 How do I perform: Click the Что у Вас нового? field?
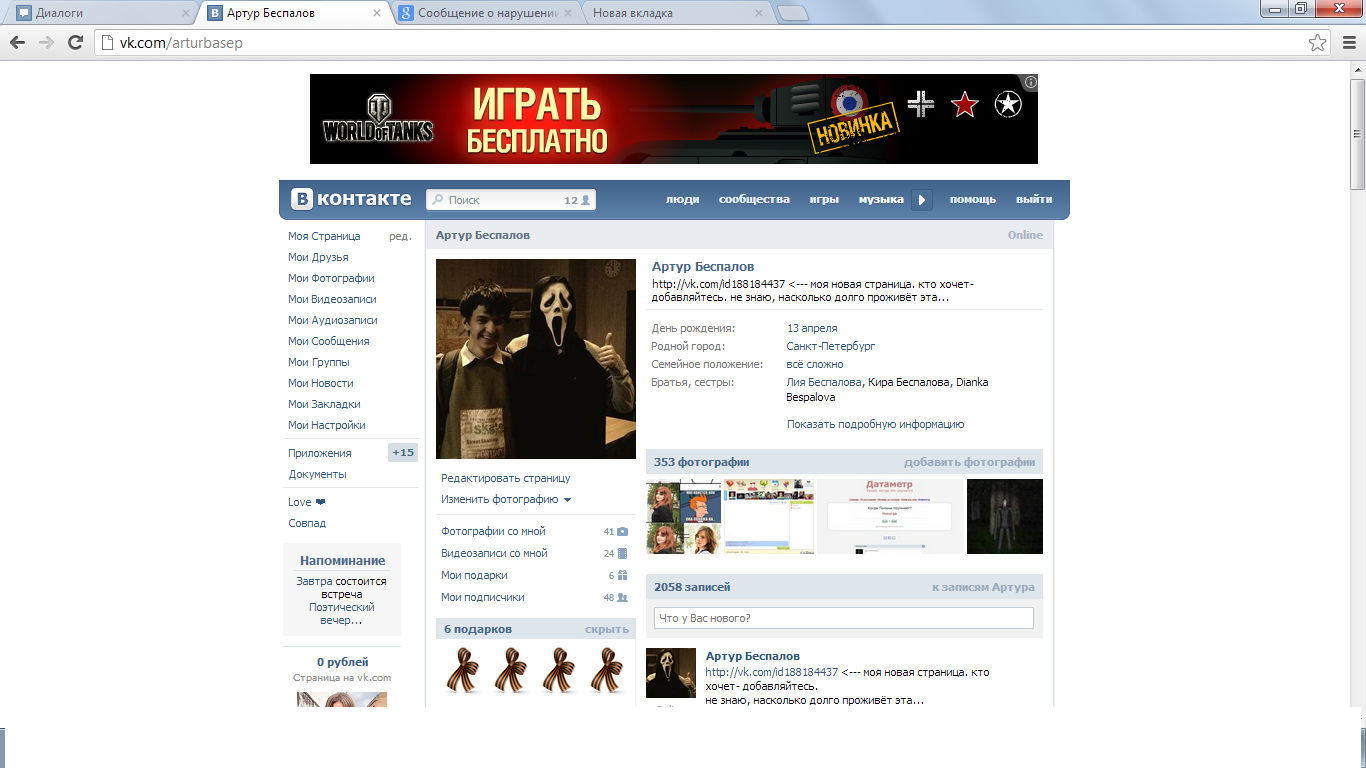pyautogui.click(x=844, y=618)
